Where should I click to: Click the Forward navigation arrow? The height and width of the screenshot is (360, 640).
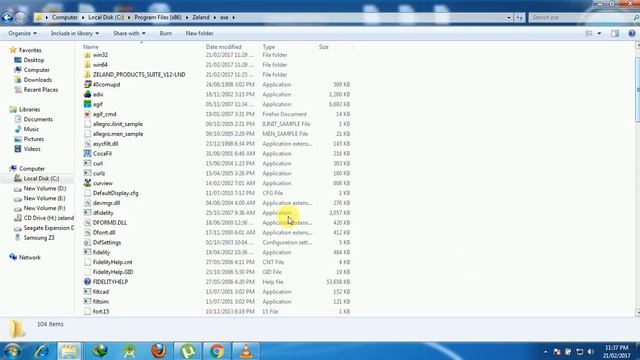pos(20,17)
